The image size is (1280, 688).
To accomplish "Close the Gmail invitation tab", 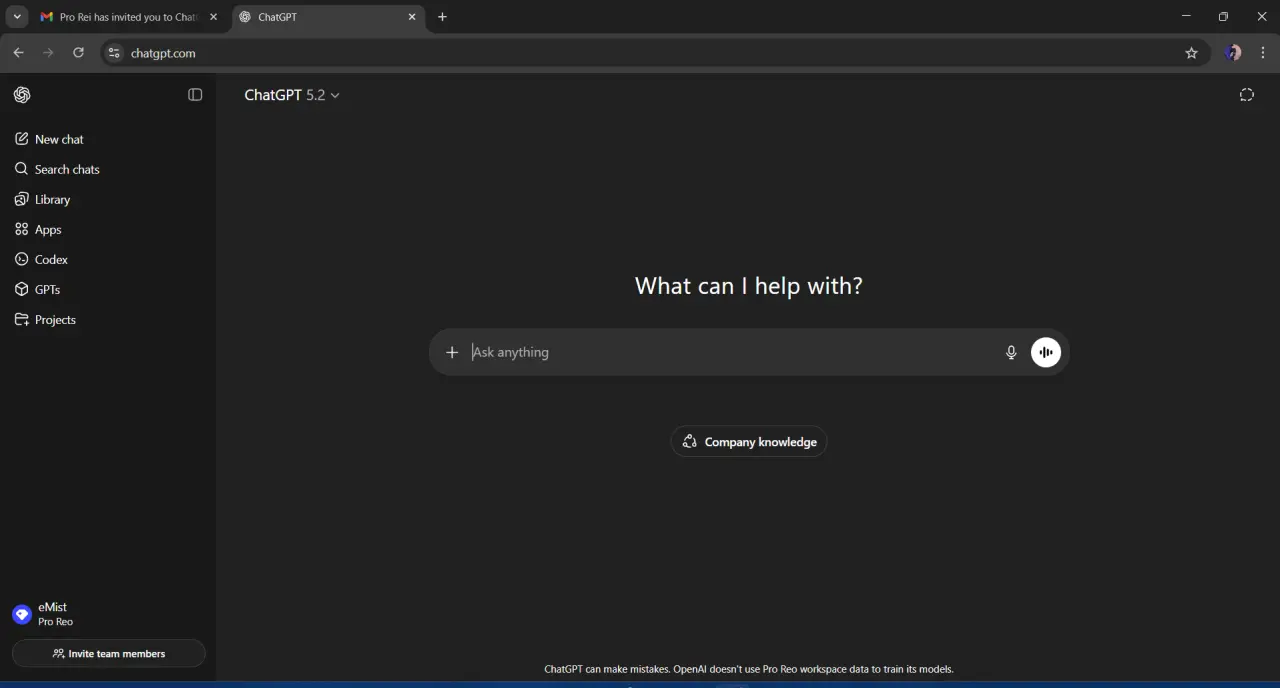I will click(x=213, y=17).
